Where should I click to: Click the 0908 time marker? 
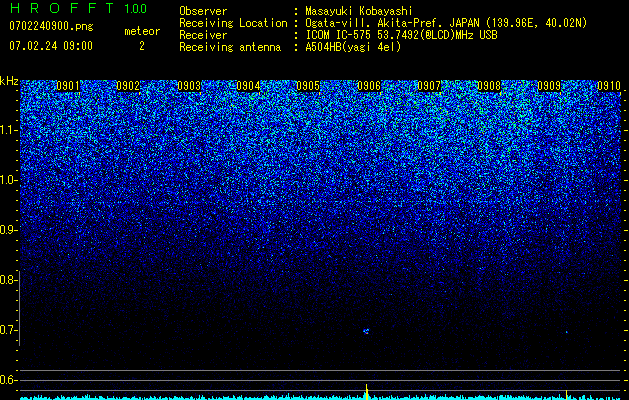pyautogui.click(x=489, y=86)
